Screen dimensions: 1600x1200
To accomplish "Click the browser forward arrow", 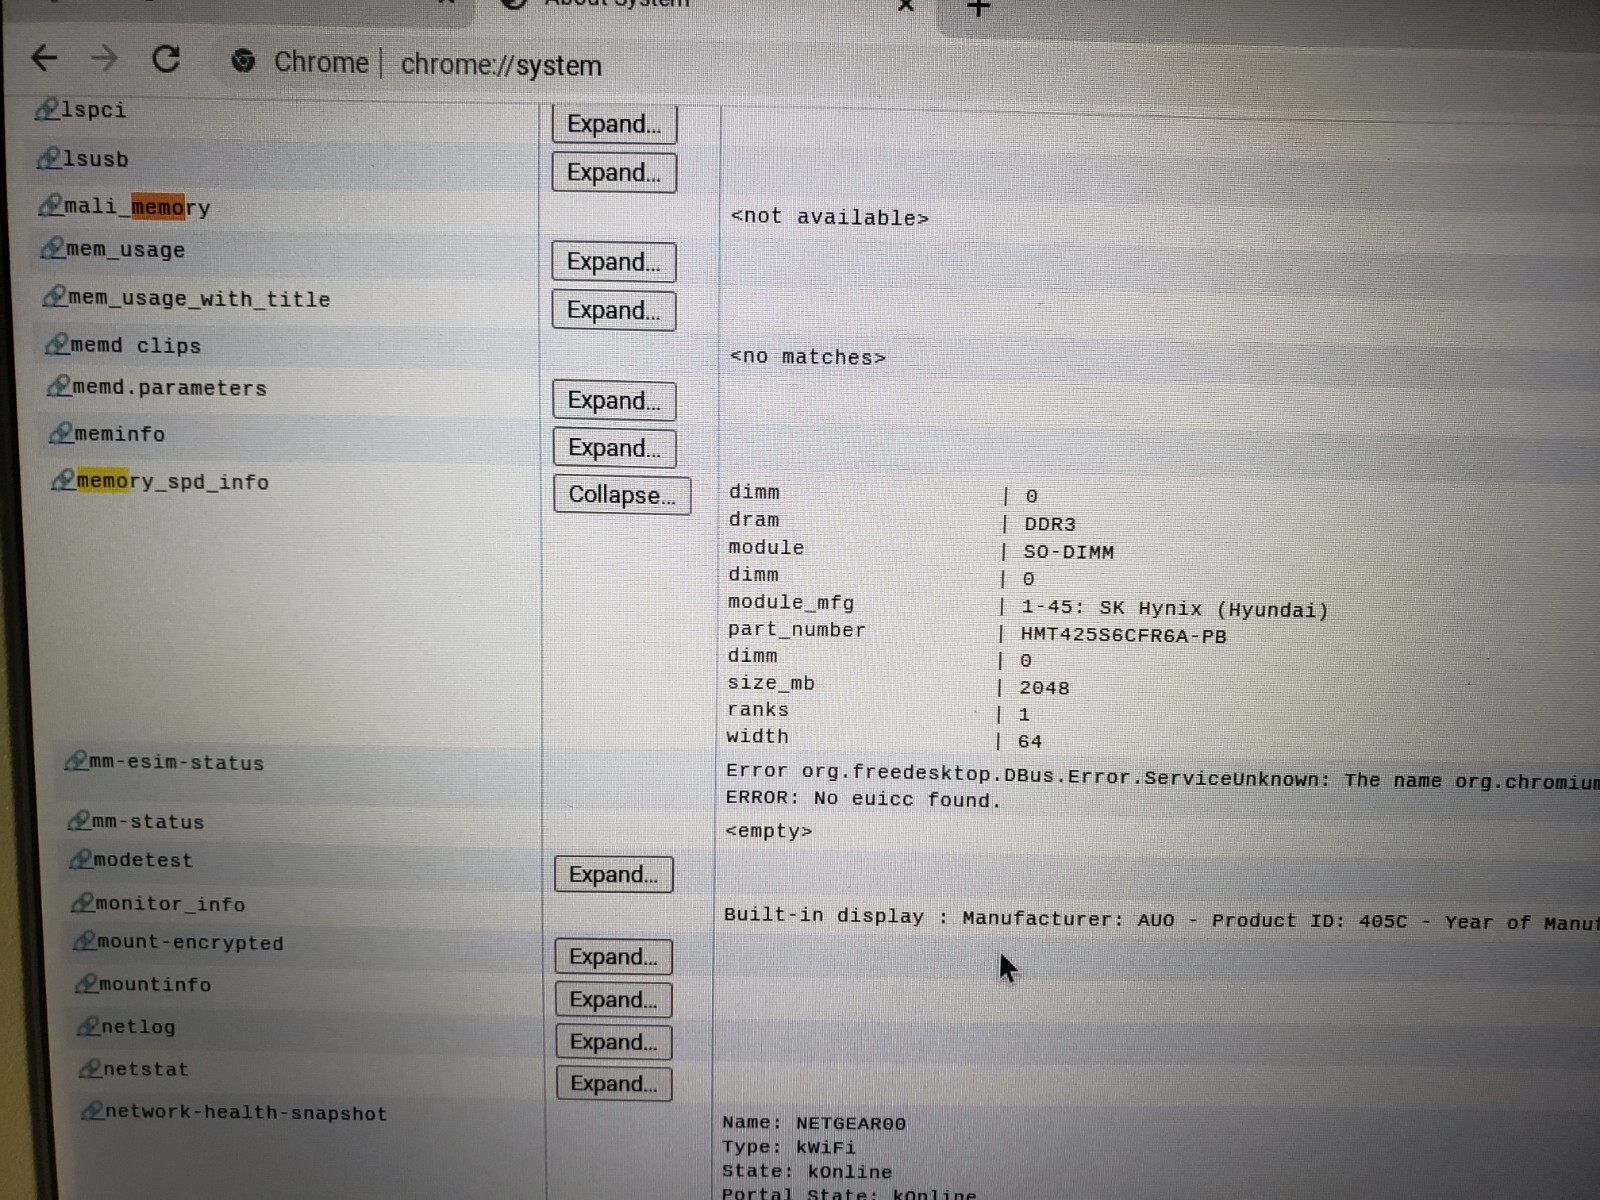I will coord(104,59).
